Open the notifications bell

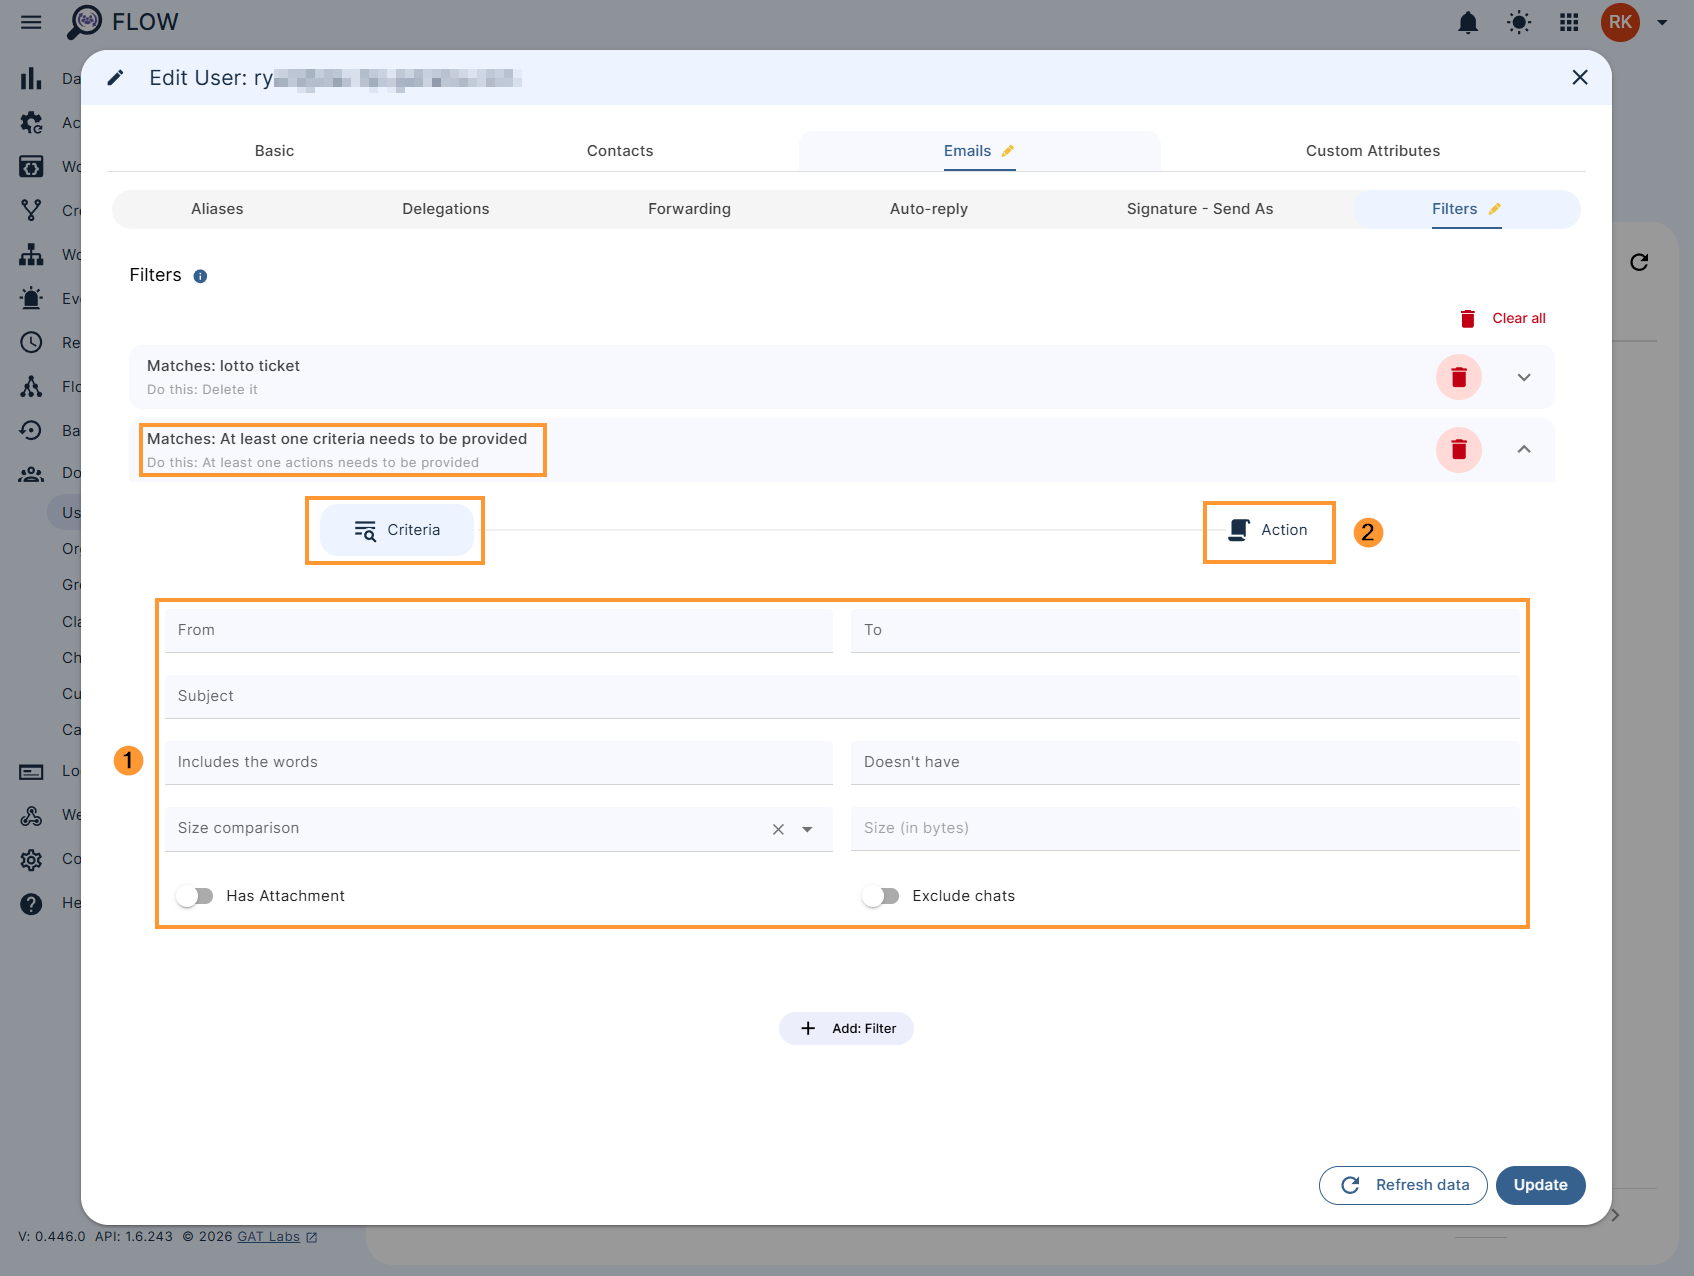1468,22
